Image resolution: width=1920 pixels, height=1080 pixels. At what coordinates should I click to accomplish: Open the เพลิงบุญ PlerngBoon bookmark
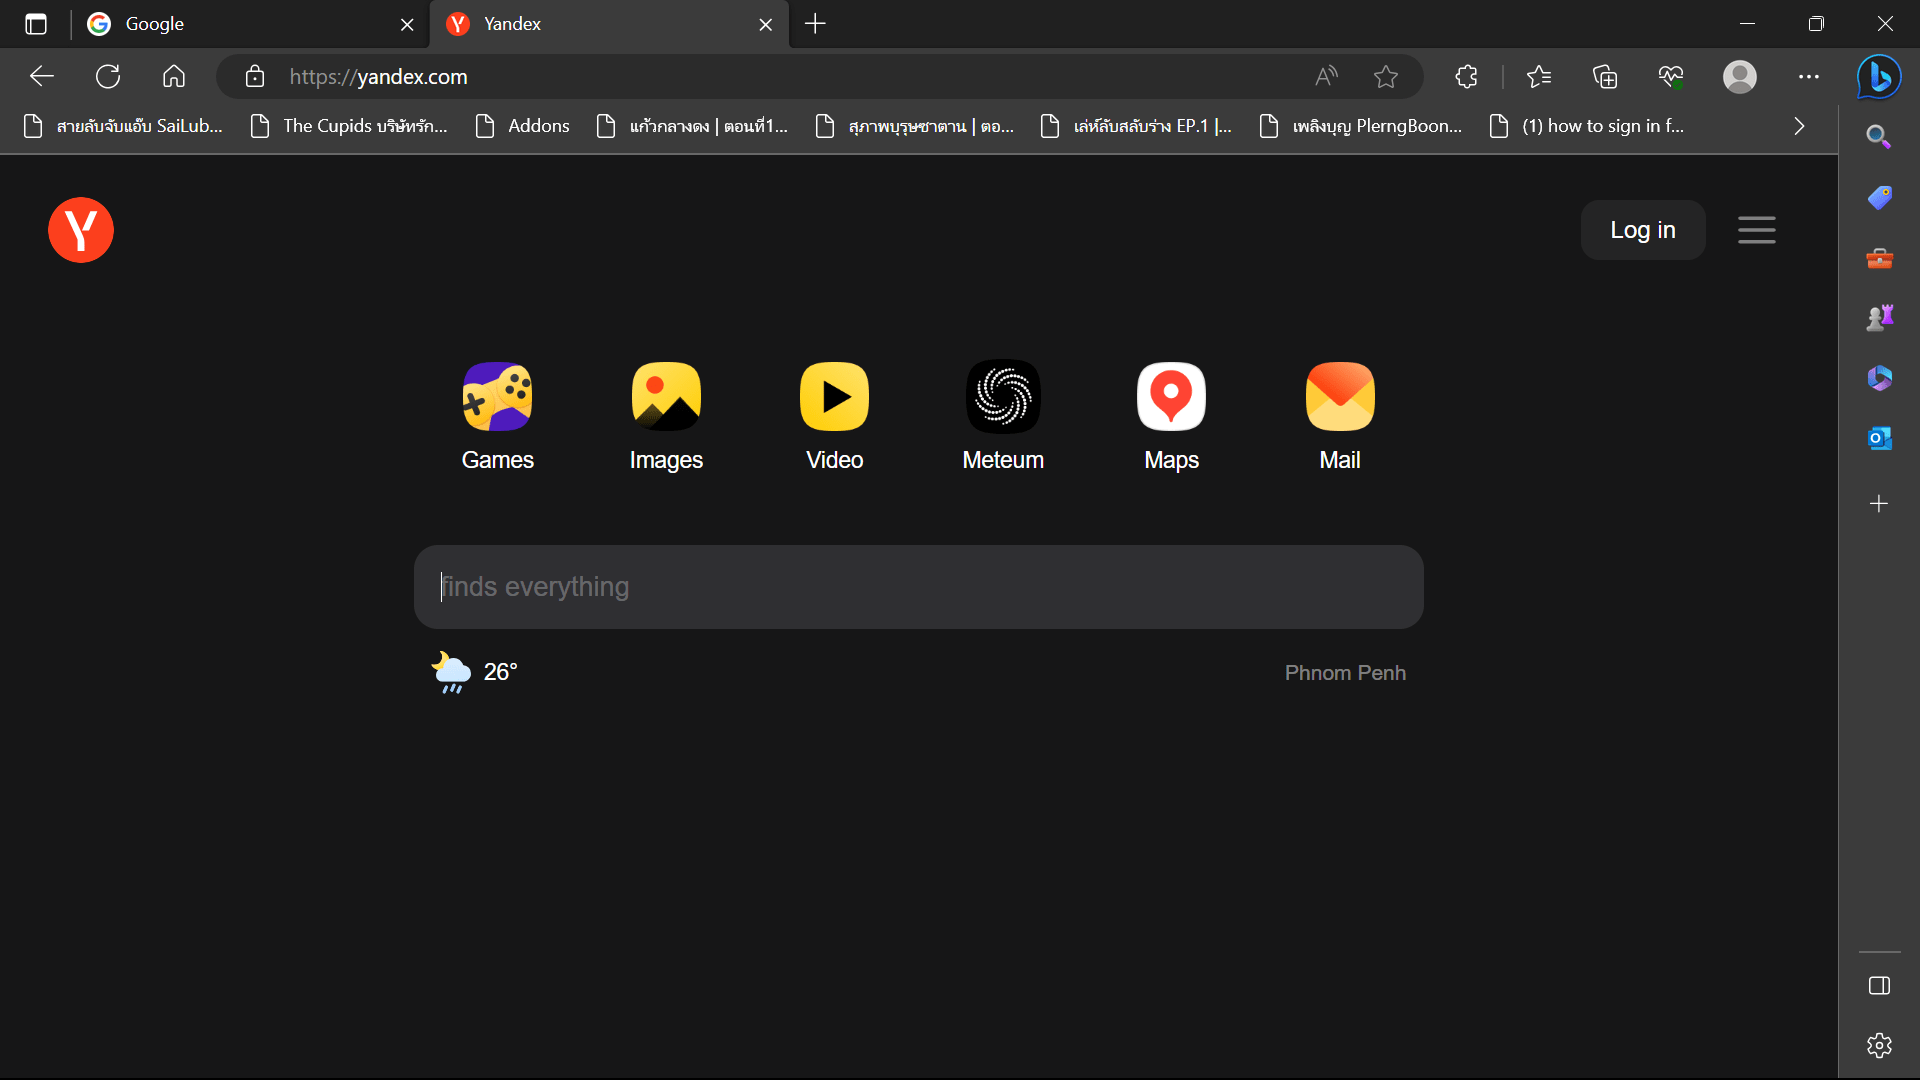click(x=1362, y=126)
